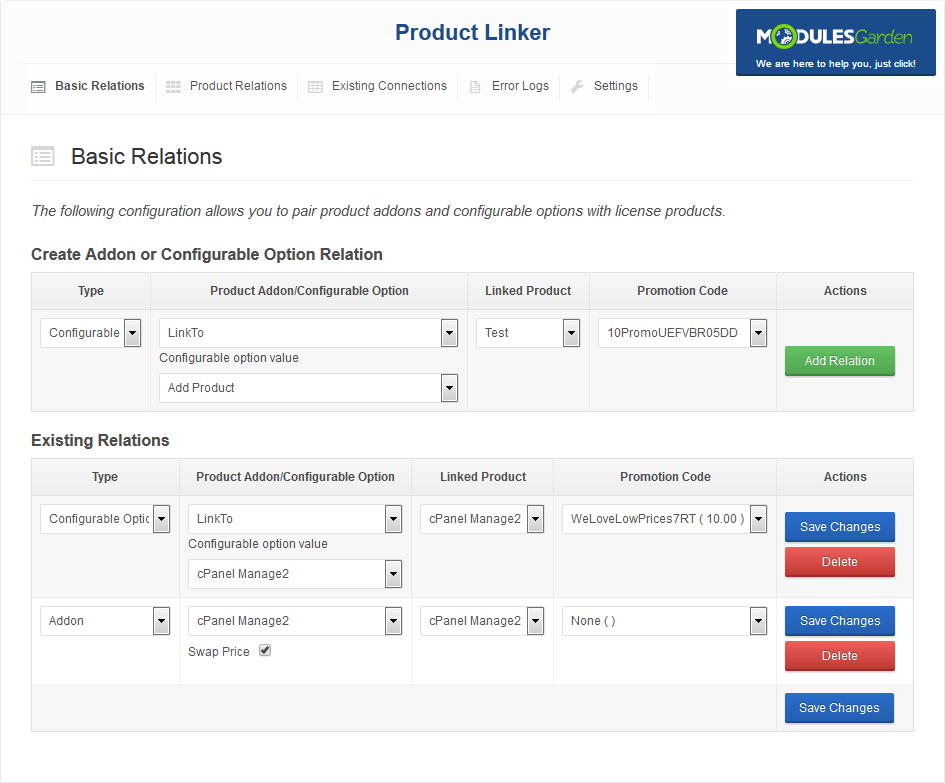Image resolution: width=945 pixels, height=783 pixels.
Task: Delete the Configurable Option LinkTo relation
Action: point(840,562)
